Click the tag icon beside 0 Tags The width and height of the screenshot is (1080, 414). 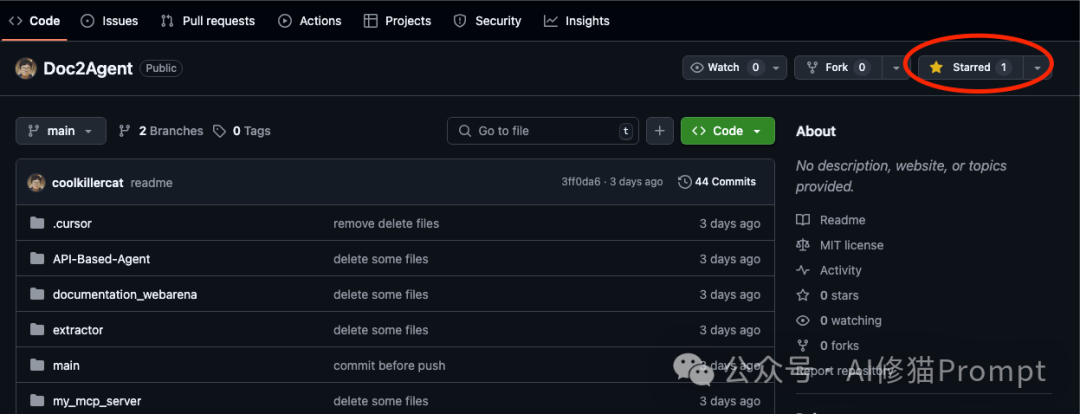pos(219,131)
